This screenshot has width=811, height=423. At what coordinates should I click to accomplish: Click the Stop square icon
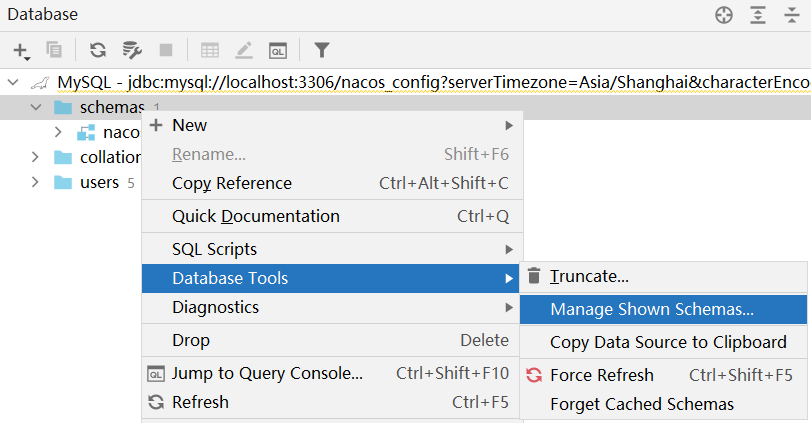coord(166,50)
